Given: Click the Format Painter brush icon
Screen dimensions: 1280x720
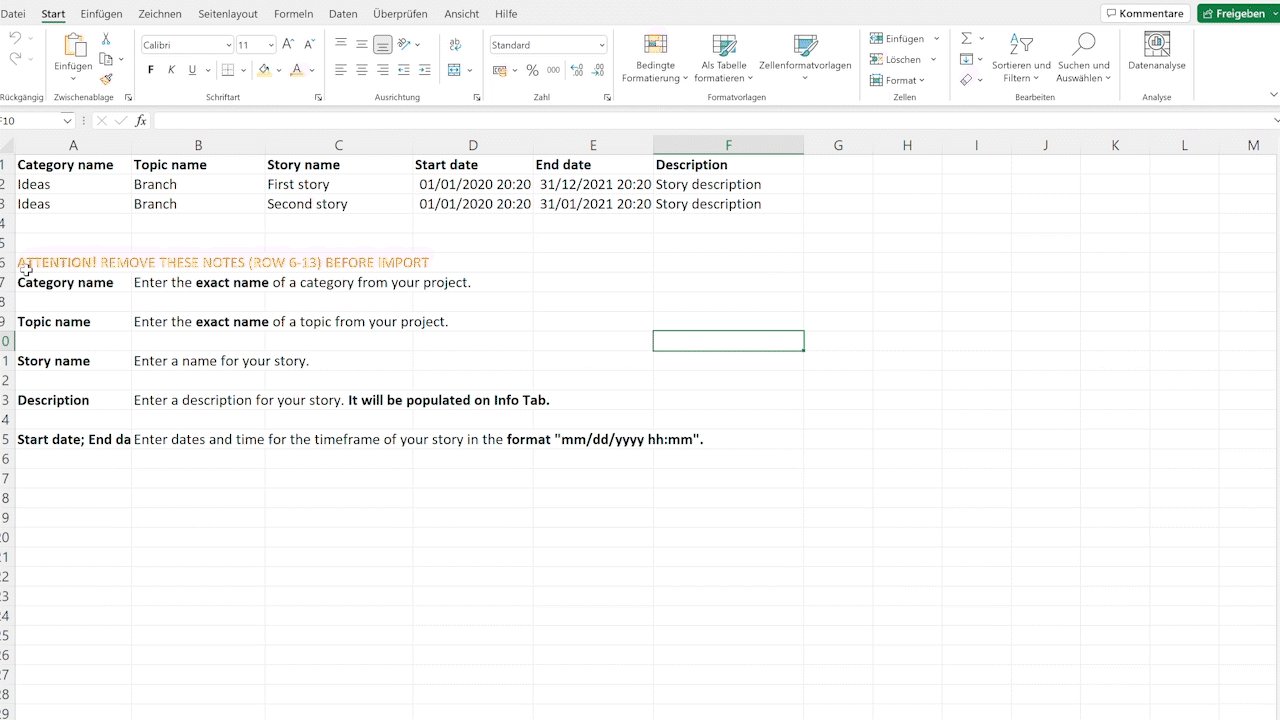Looking at the screenshot, I should (x=106, y=79).
